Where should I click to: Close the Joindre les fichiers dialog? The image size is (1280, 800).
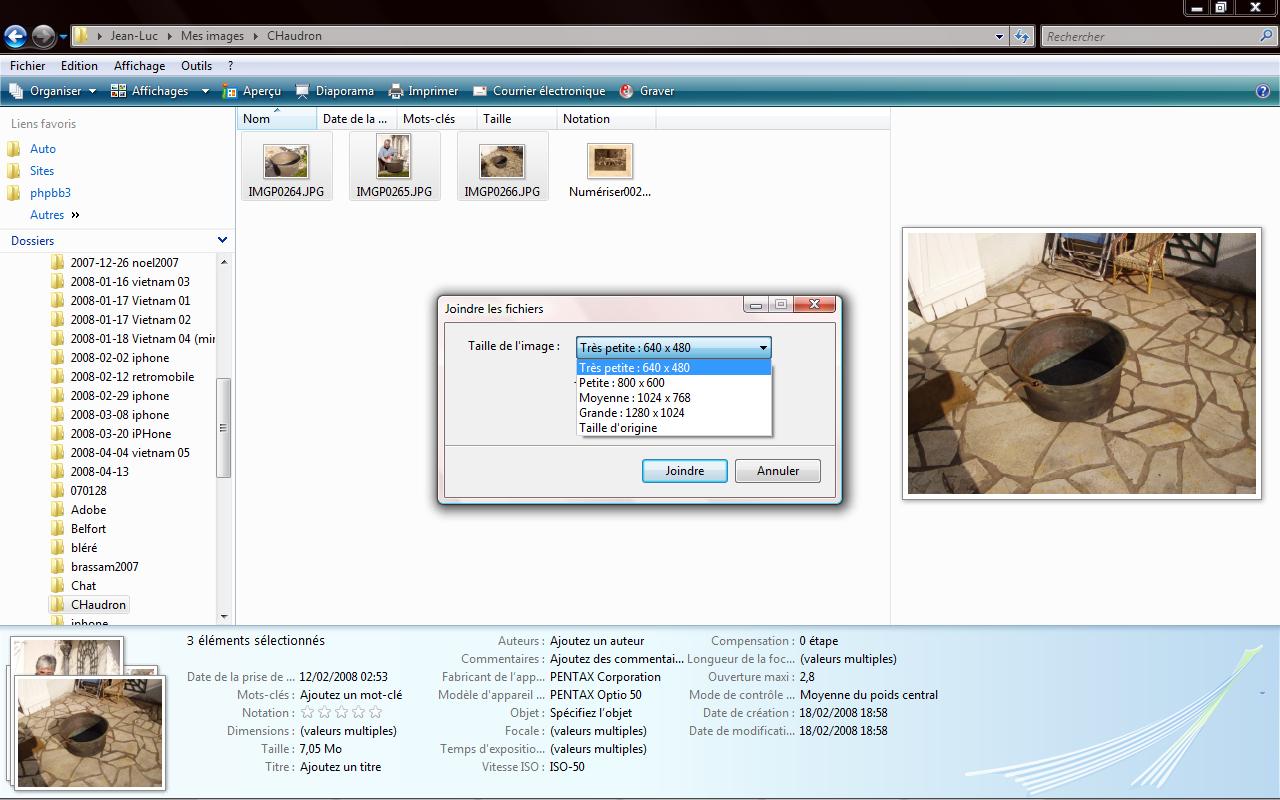[815, 305]
